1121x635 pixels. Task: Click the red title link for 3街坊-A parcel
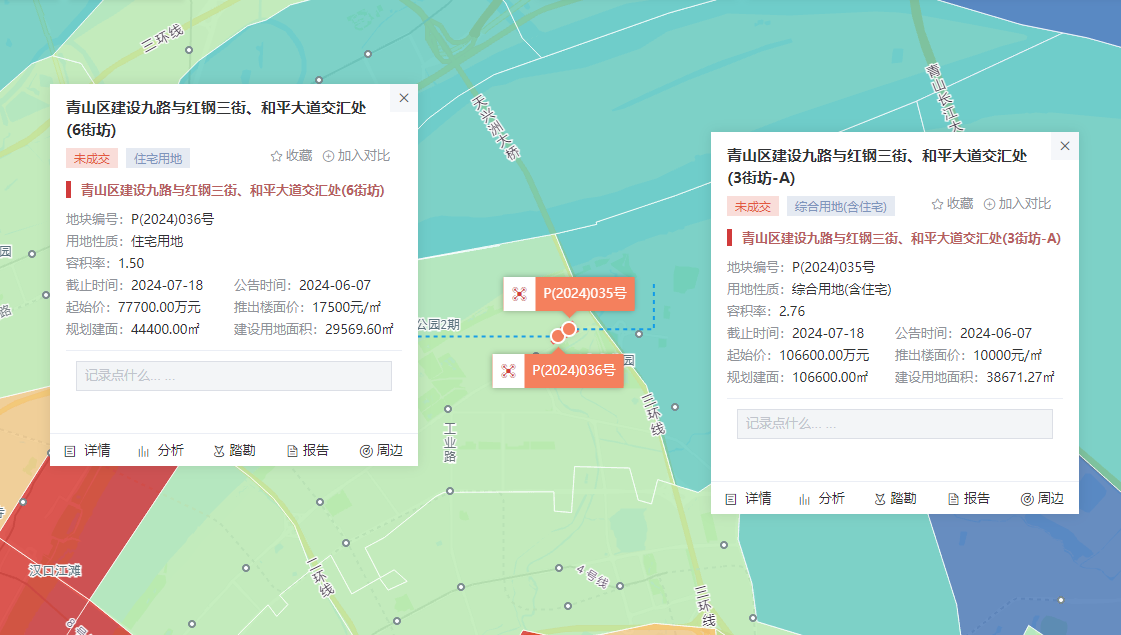point(901,238)
